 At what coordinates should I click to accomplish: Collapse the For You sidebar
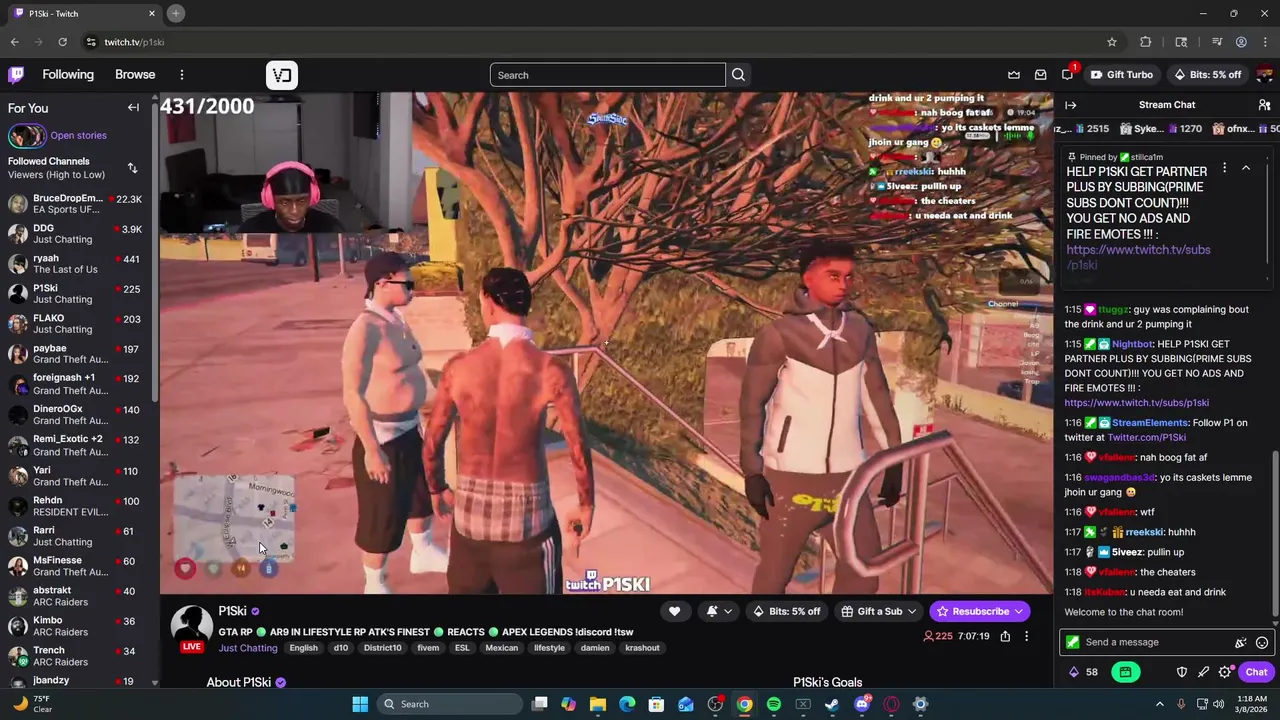coord(133,107)
